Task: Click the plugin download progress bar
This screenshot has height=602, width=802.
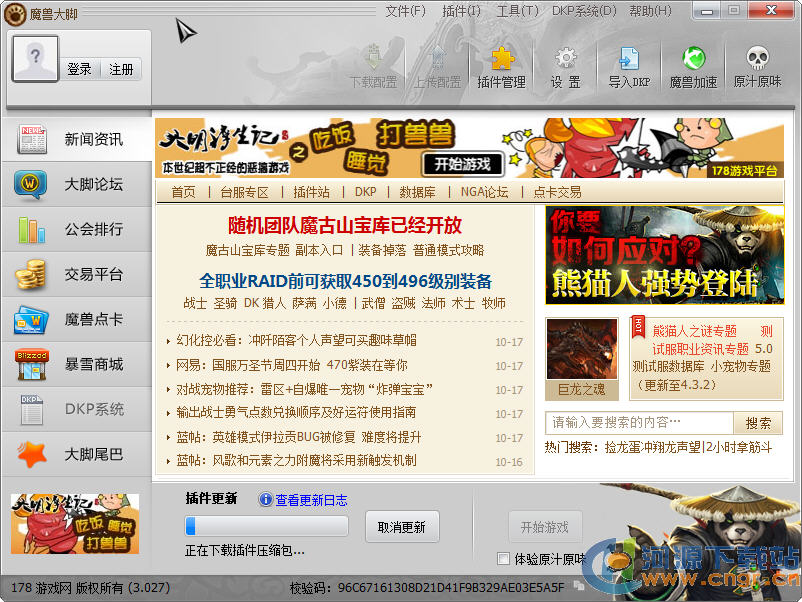Action: point(266,527)
